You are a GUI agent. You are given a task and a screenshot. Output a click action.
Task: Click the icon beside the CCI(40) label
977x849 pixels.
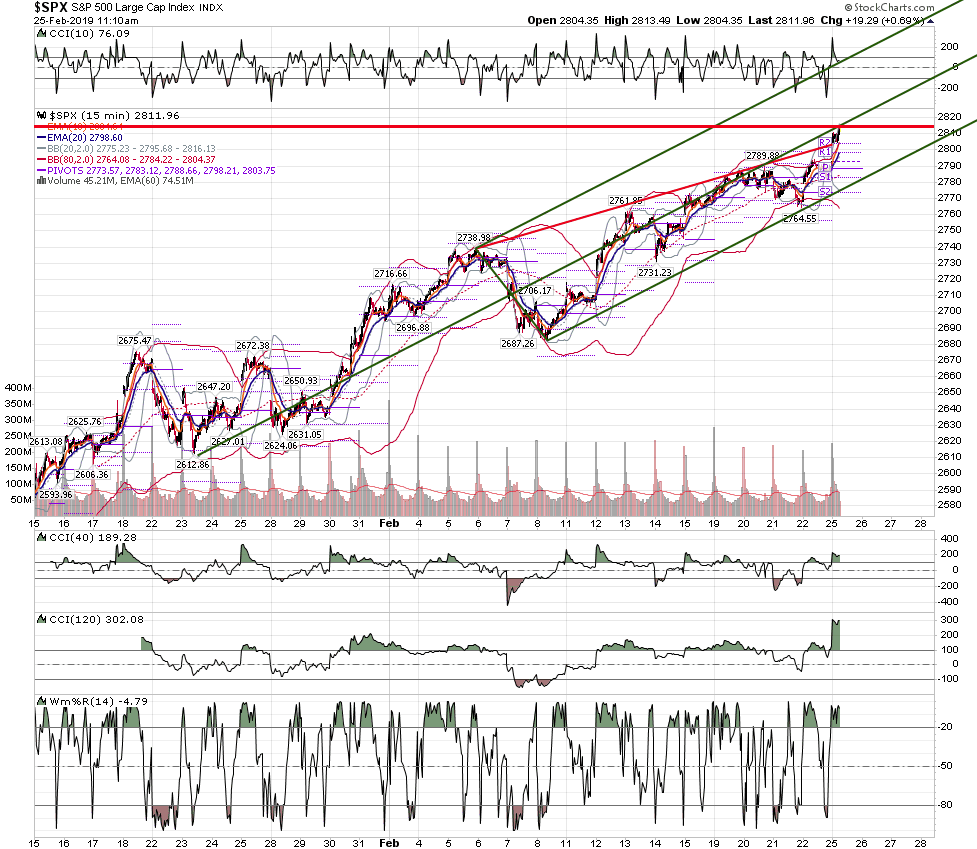click(42, 537)
